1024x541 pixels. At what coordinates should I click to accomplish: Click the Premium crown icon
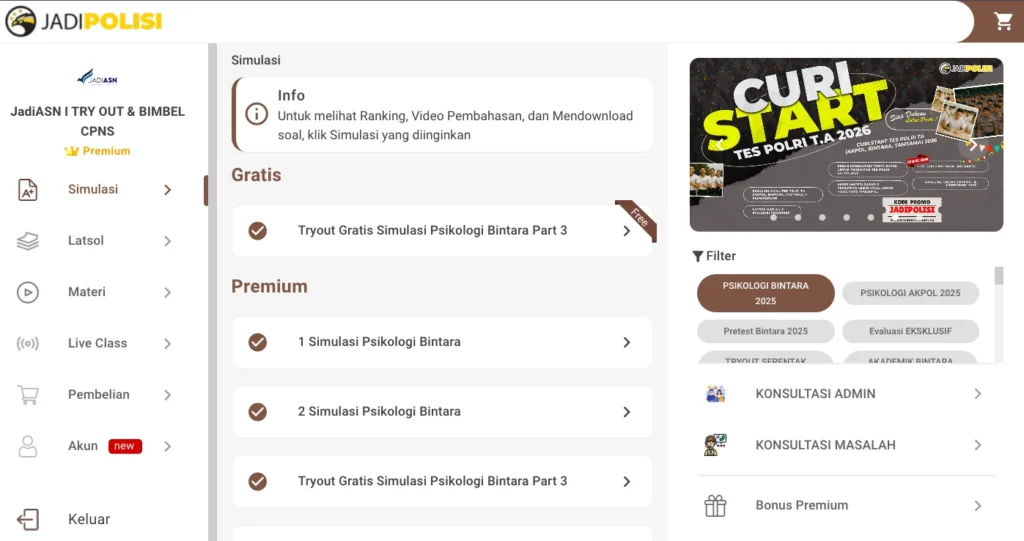click(71, 151)
